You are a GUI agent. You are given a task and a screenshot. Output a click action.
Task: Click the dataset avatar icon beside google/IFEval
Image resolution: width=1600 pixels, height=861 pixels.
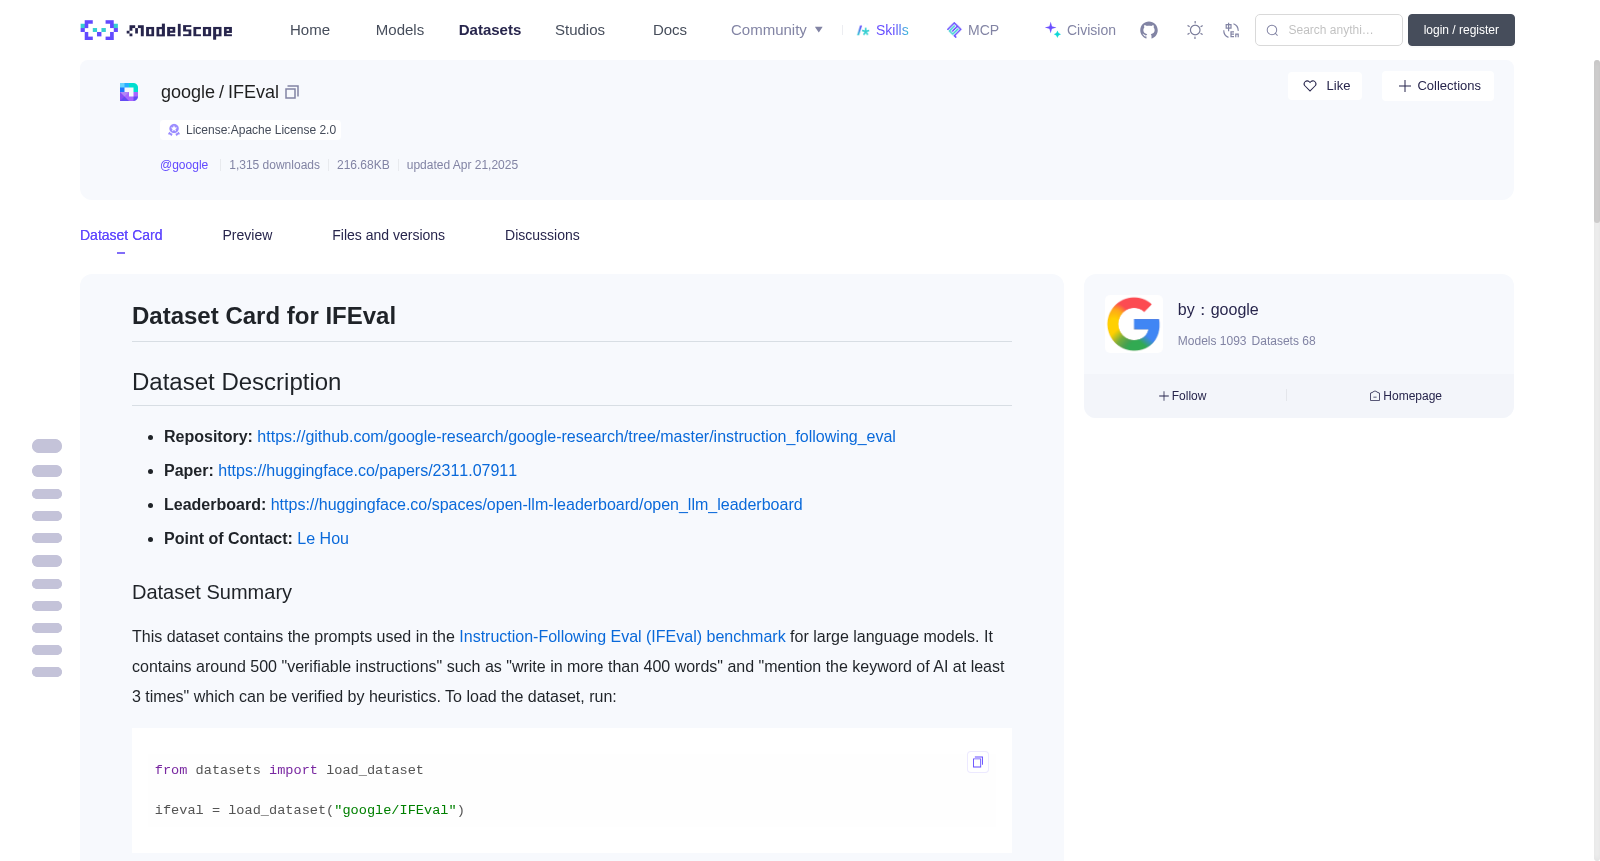click(x=129, y=92)
